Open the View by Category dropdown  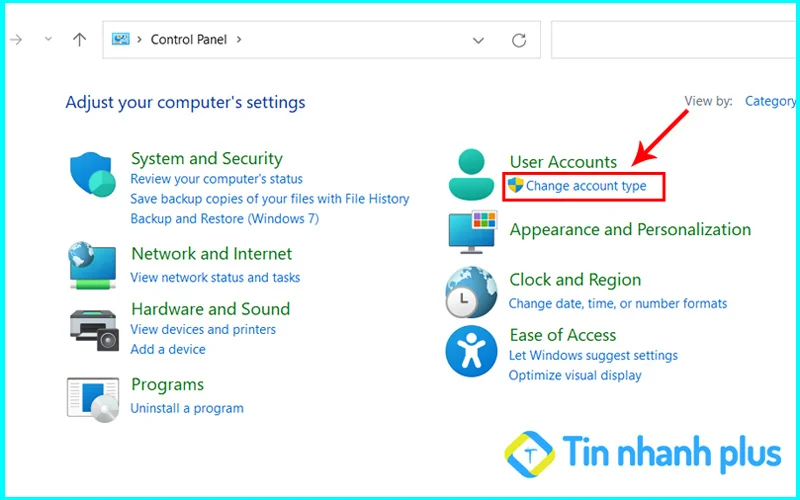pos(770,101)
